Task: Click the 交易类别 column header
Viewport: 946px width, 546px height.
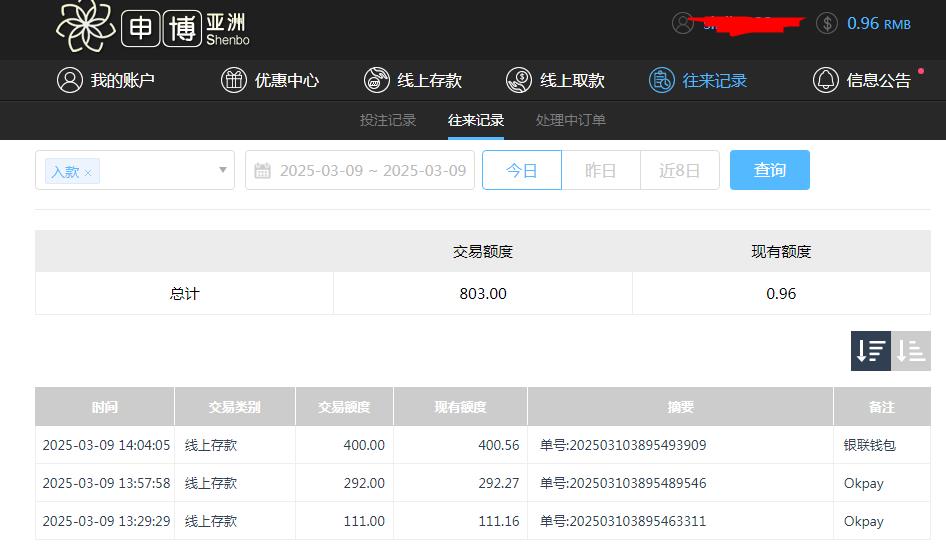Action: tap(235, 407)
